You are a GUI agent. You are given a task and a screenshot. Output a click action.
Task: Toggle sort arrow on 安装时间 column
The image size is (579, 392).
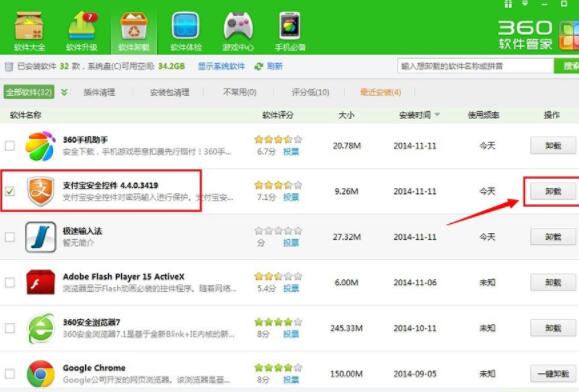[x=437, y=115]
